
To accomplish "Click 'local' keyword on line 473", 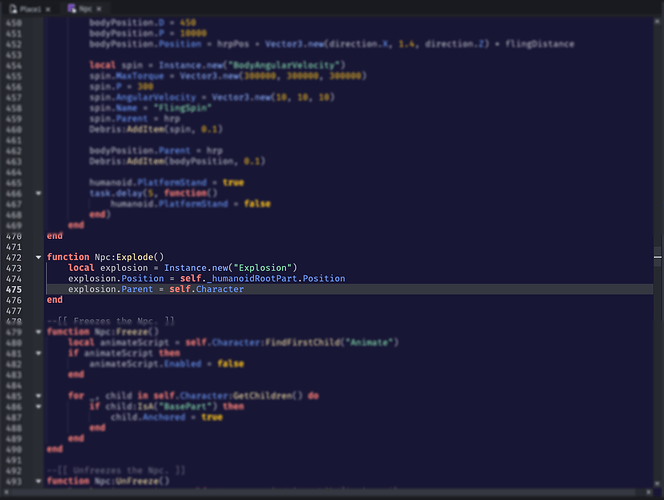I will tap(81, 268).
